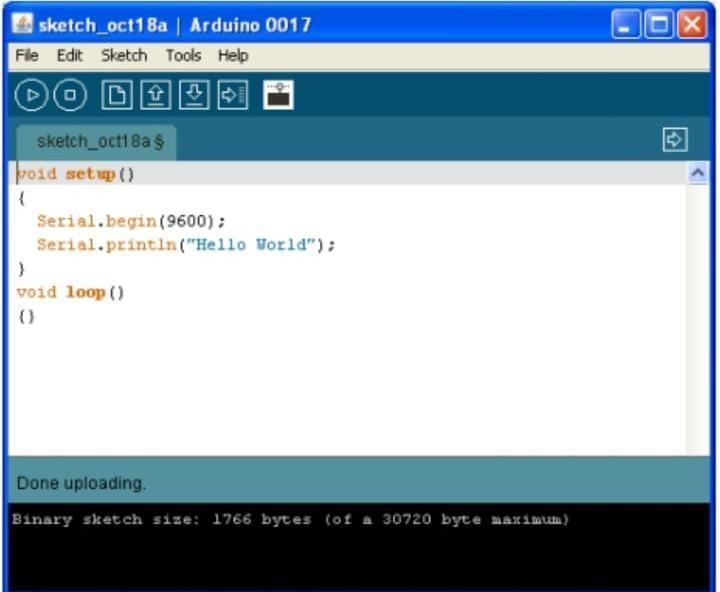Open the Serial Monitor icon

[278, 95]
